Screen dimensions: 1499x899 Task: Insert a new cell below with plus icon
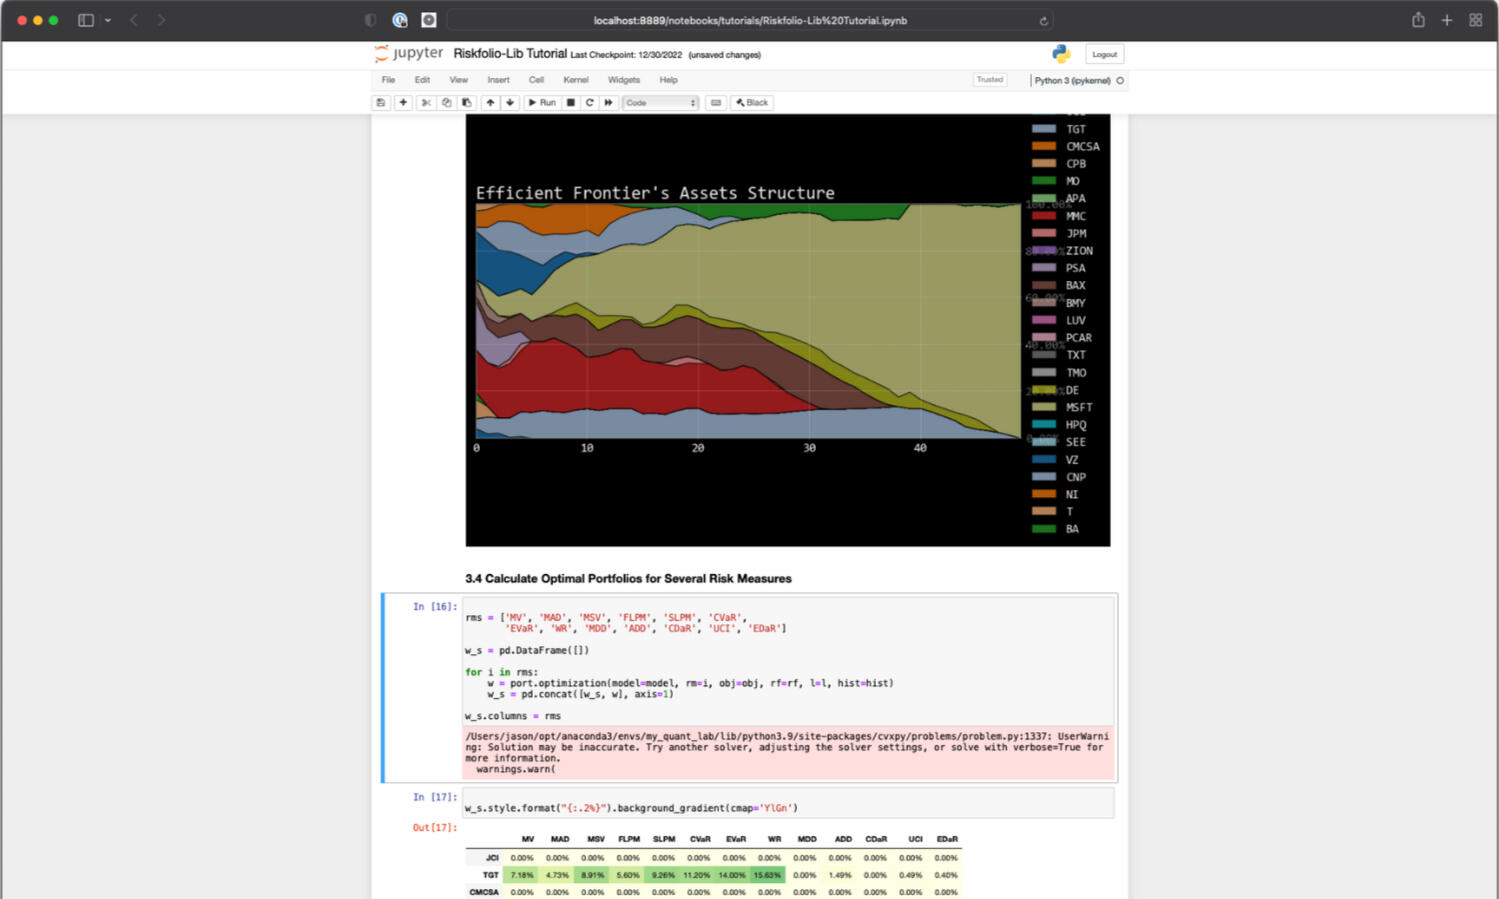(x=403, y=103)
